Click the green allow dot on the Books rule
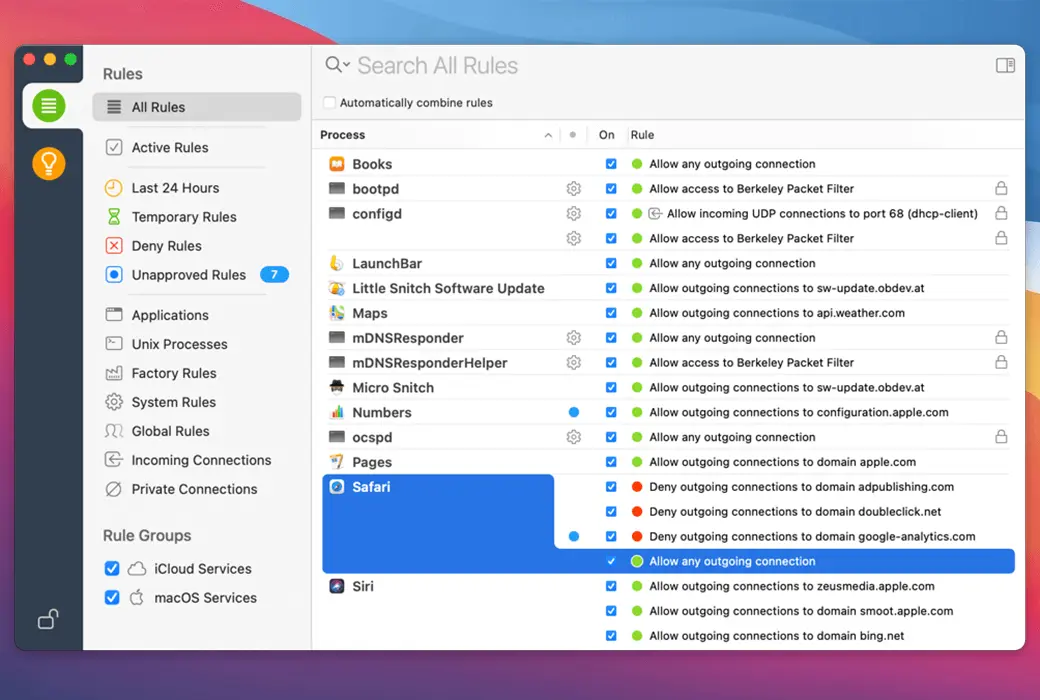 (637, 164)
